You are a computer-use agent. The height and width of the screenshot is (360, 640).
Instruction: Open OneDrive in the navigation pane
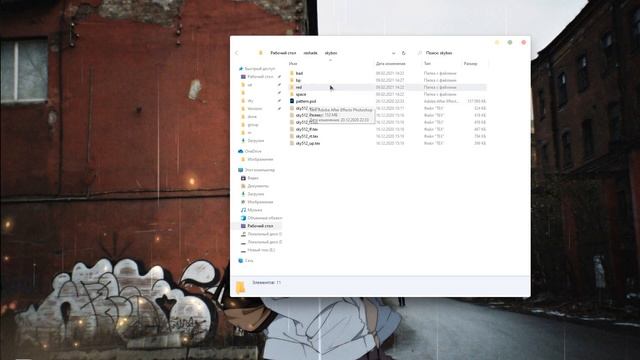pos(253,151)
